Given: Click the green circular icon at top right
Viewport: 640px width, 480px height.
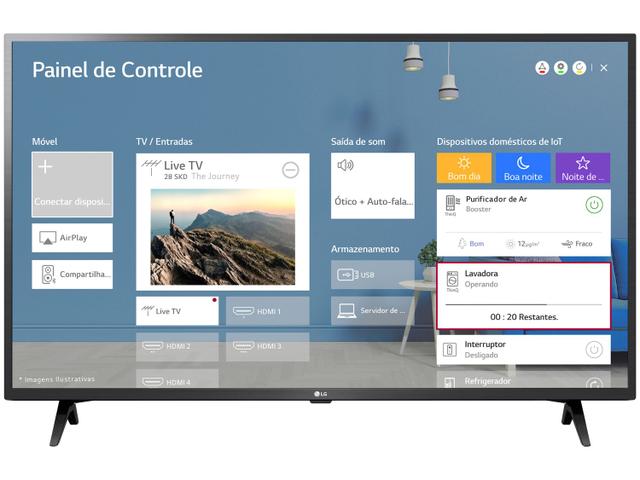Looking at the screenshot, I should point(560,69).
